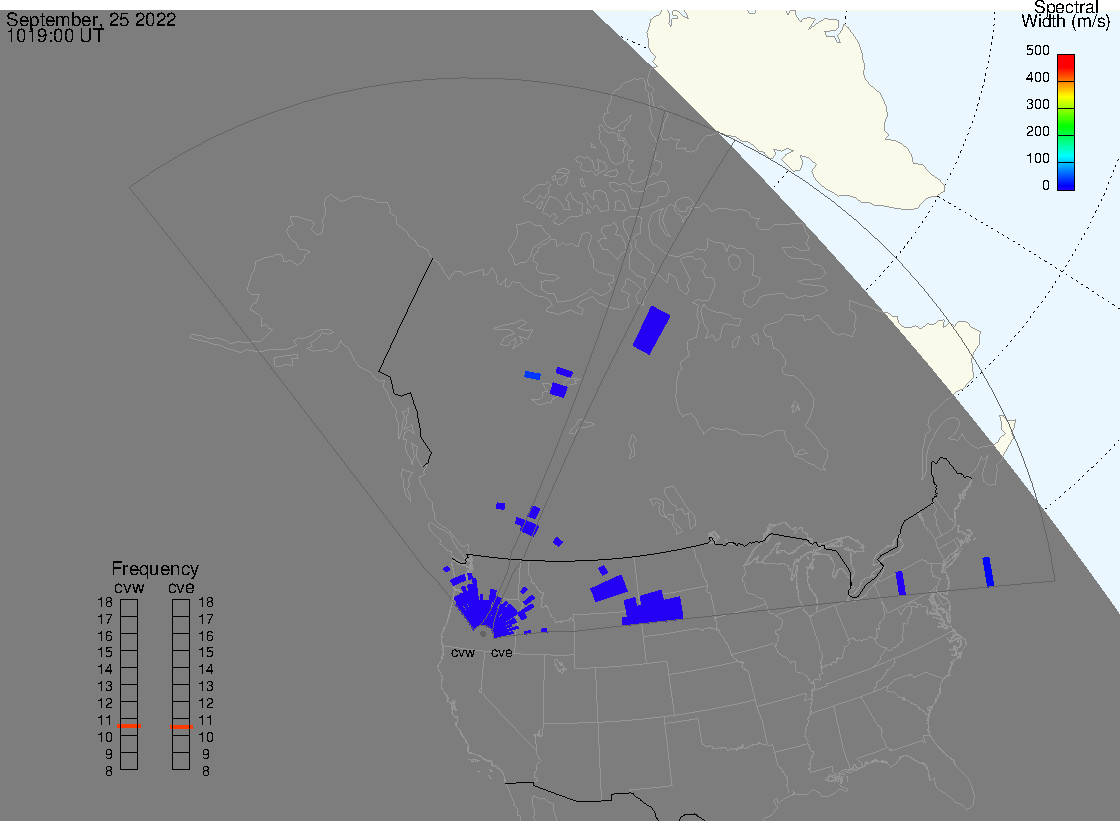Click the date text 'September, 25 2022'

coord(91,19)
